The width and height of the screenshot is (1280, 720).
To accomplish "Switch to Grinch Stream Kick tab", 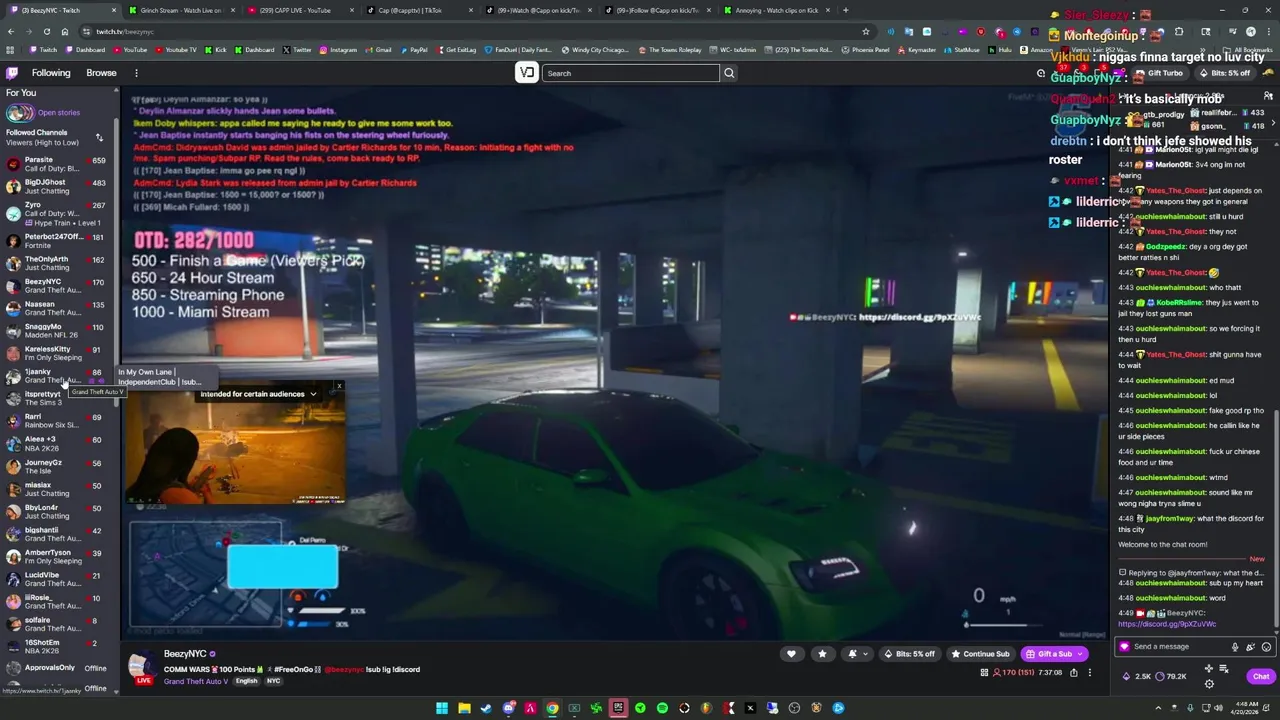I will (x=180, y=10).
